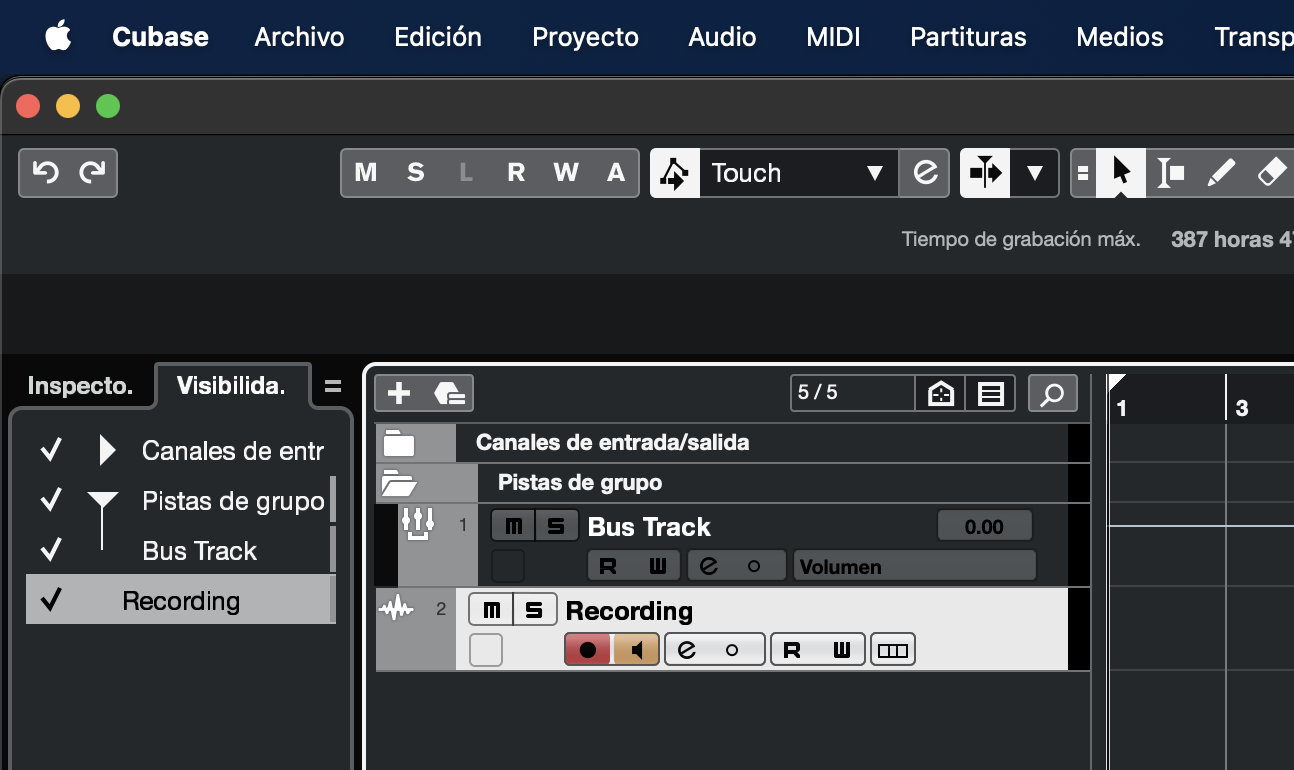Open the track search magnifier

(x=1052, y=393)
